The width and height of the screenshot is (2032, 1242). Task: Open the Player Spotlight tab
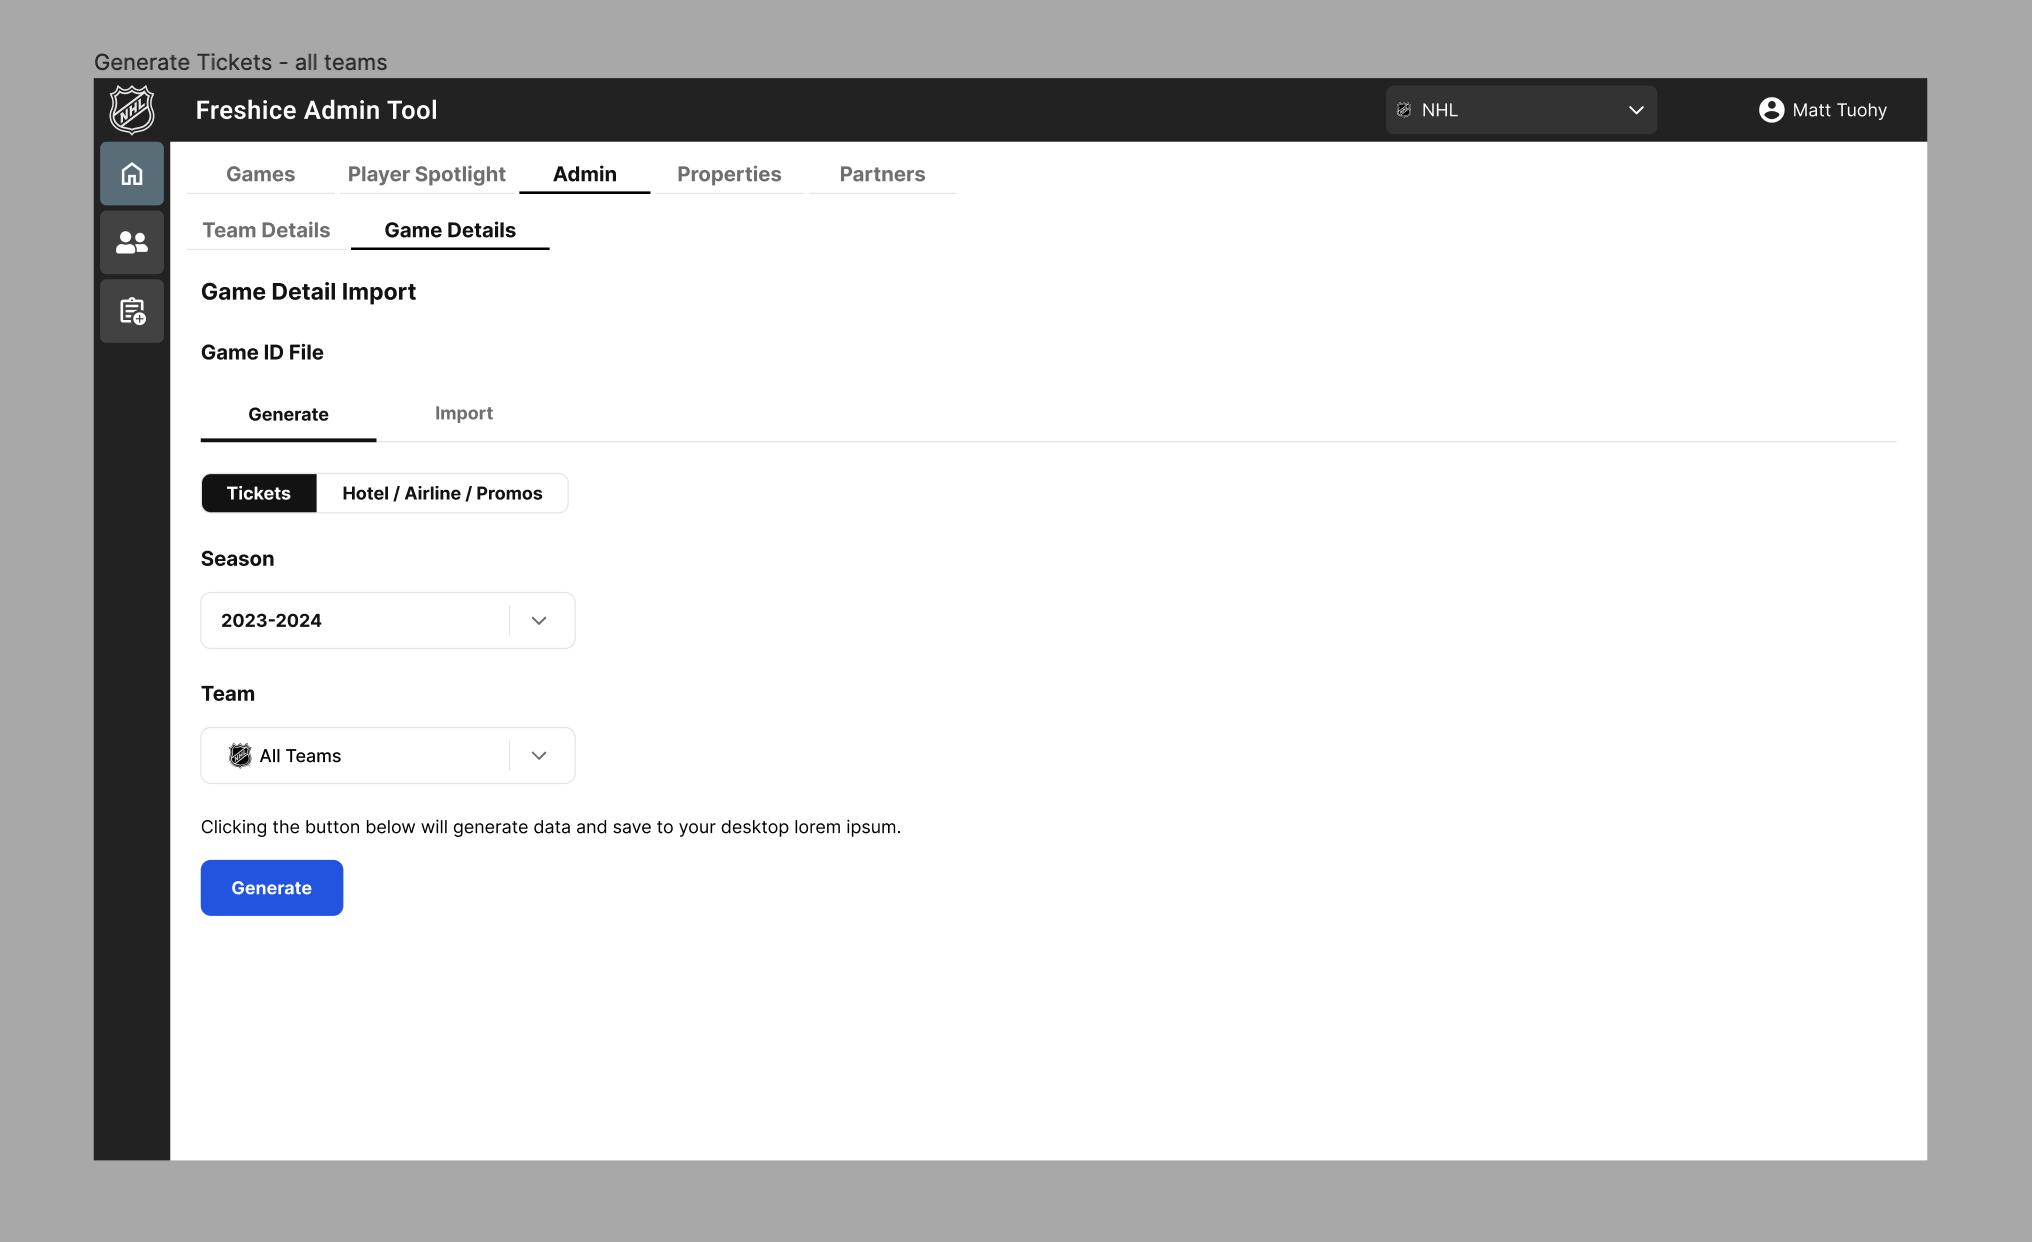[426, 174]
